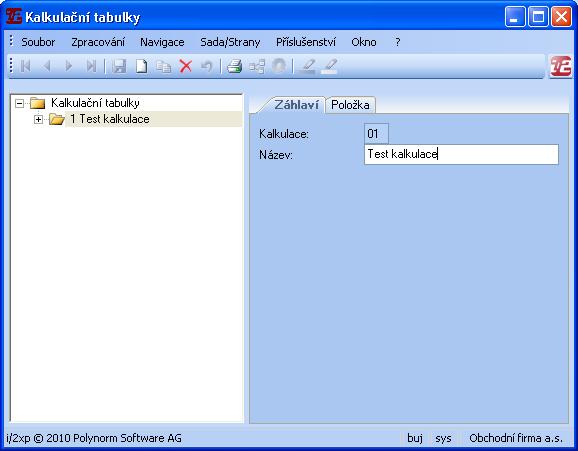Go to previous record arrow
The width and height of the screenshot is (578, 451).
[47, 66]
